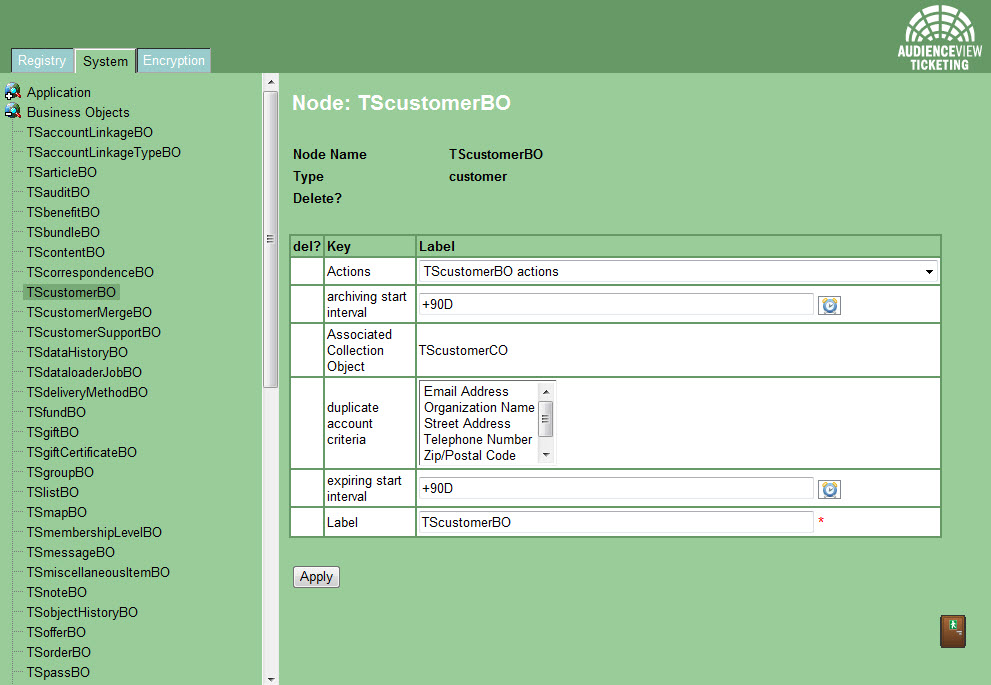Open TSdataloaderJobBO in the tree
The width and height of the screenshot is (991, 685).
[84, 372]
